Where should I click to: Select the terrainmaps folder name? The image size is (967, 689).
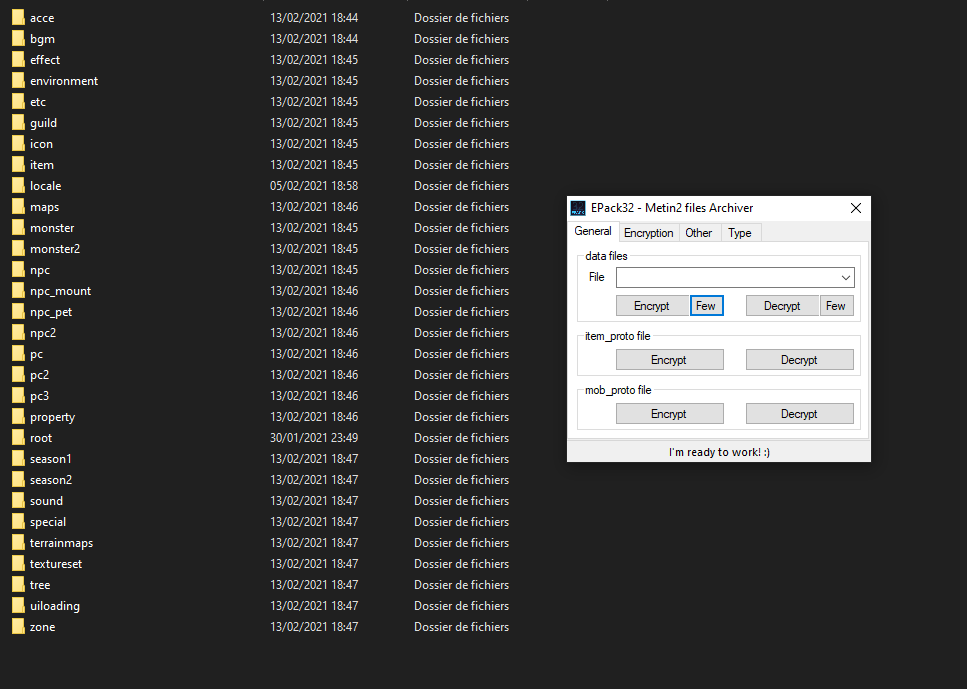pyautogui.click(x=62, y=543)
